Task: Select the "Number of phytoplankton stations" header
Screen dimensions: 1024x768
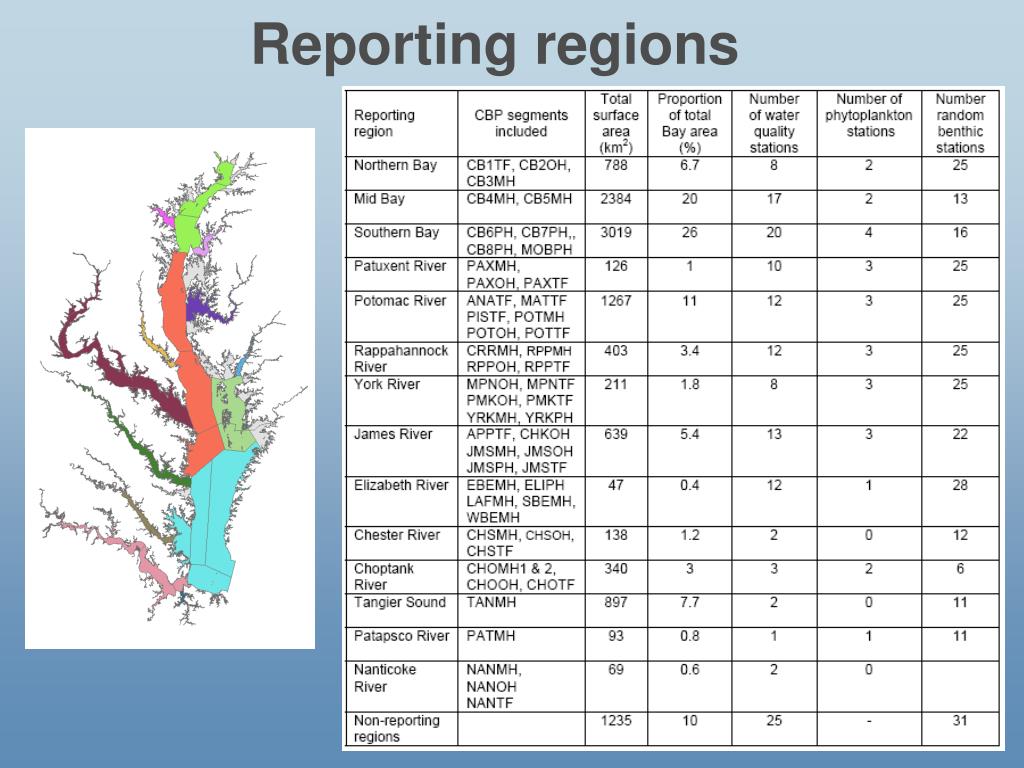Action: [868, 115]
